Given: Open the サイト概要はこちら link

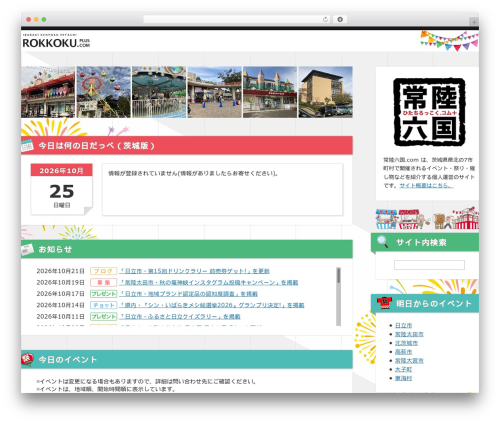Looking at the screenshot, I should tap(426, 185).
